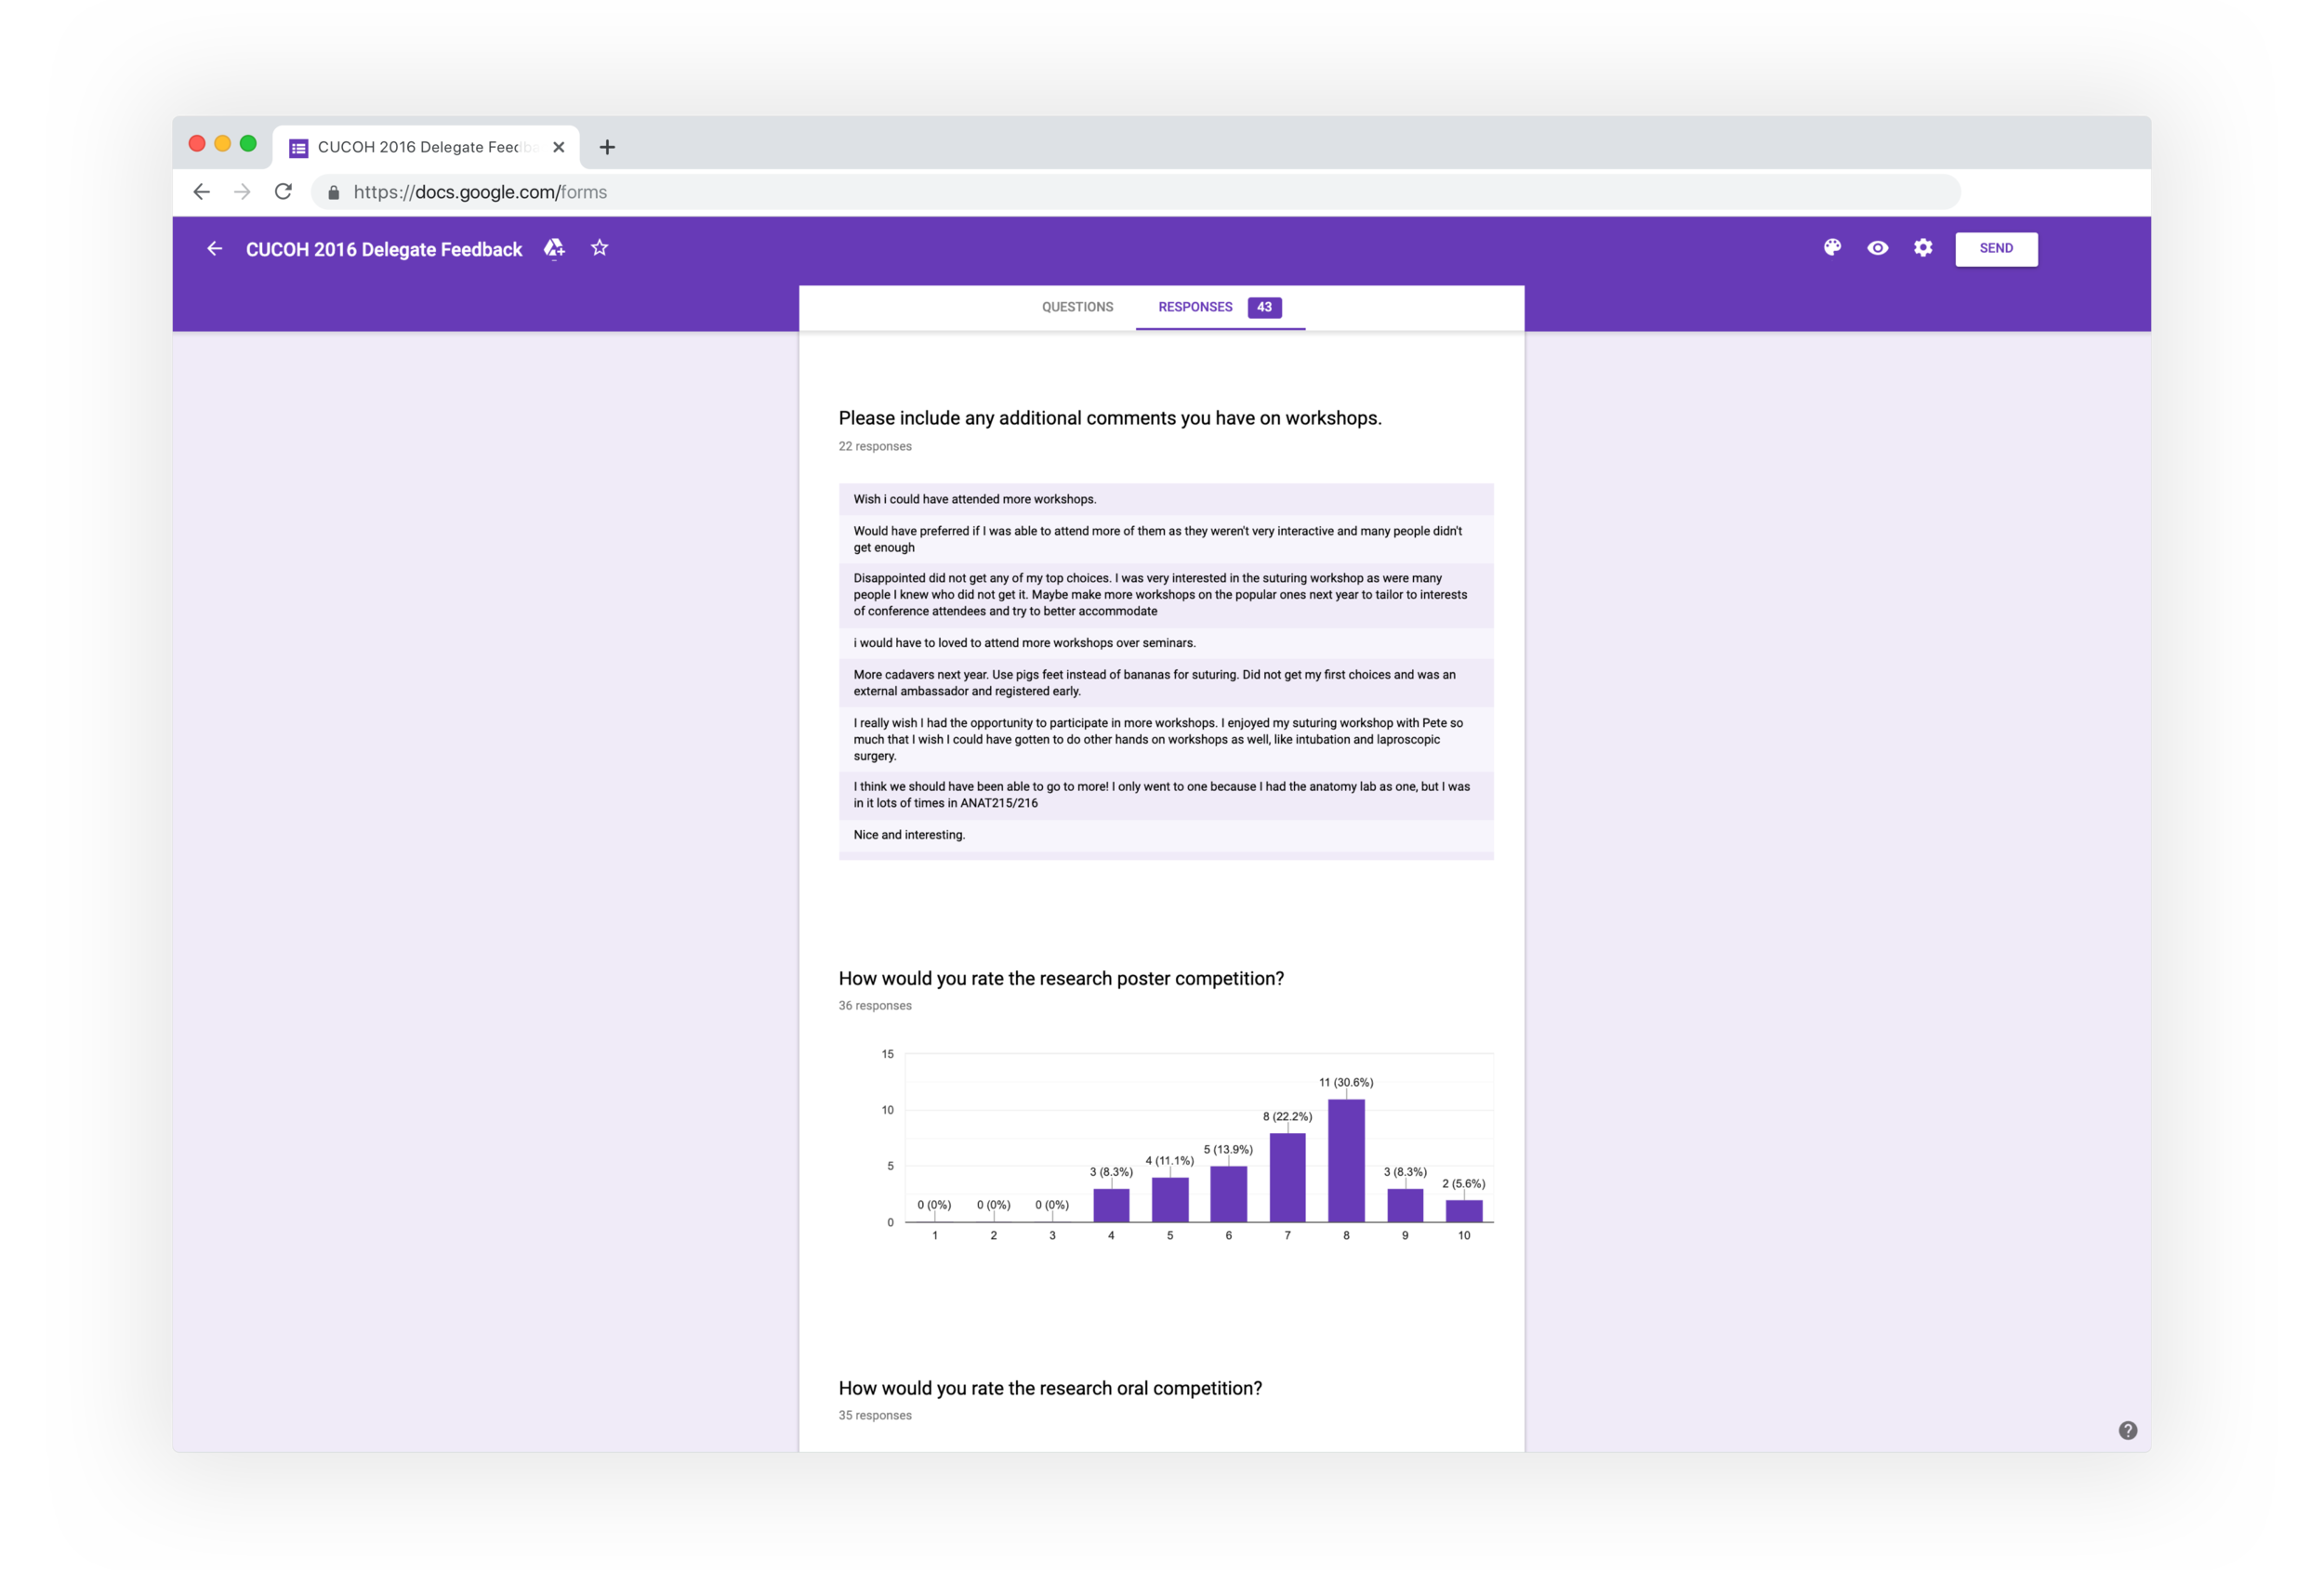The height and width of the screenshot is (1570, 2324).
Task: Click the research poster competition question heading
Action: coord(1061,978)
